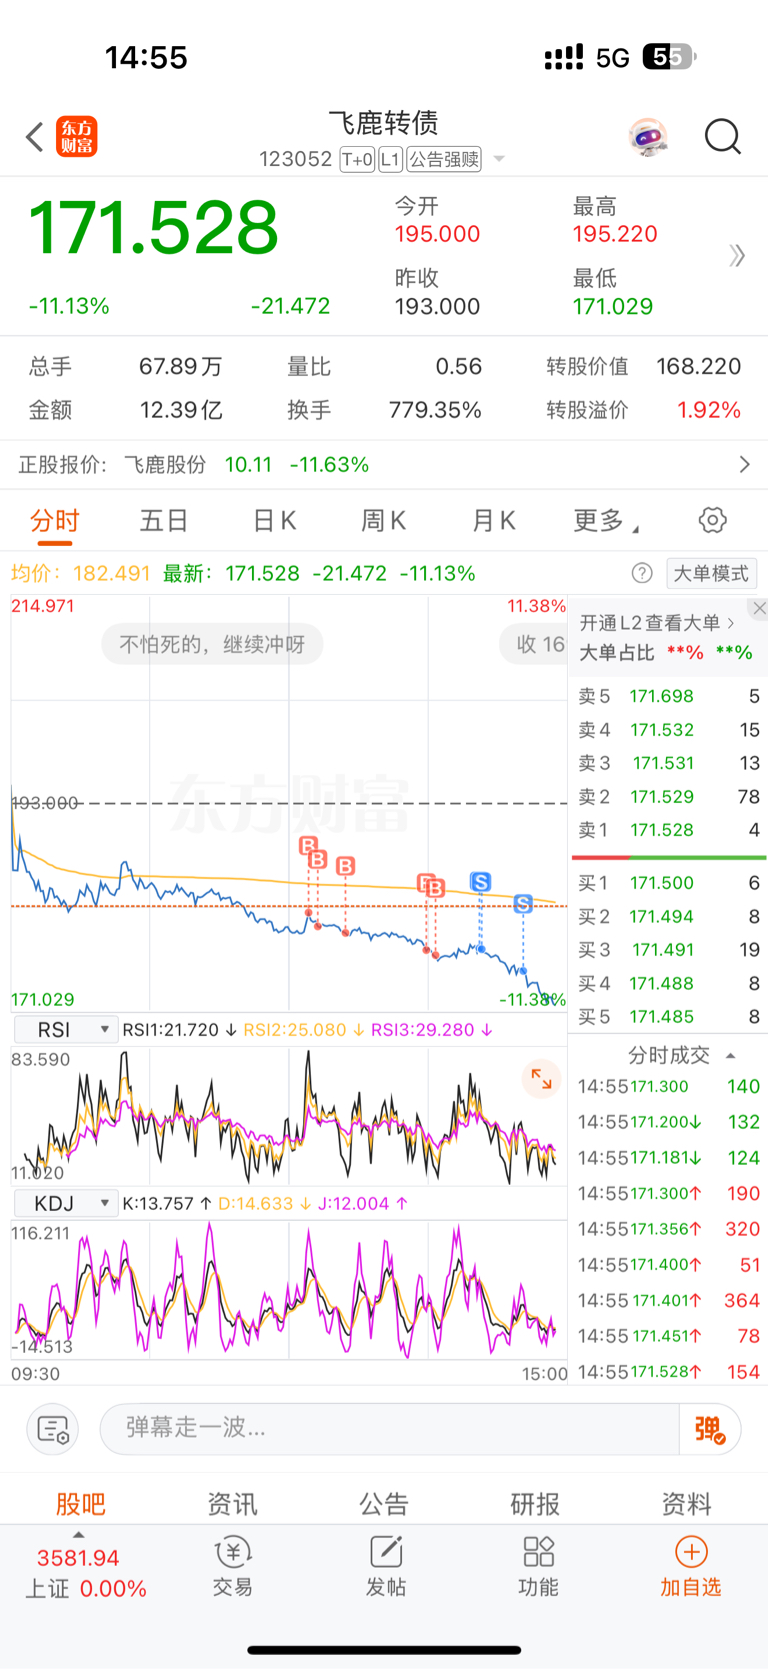This screenshot has width=768, height=1669.
Task: Select 买1 price 171.500 row
Action: [668, 883]
